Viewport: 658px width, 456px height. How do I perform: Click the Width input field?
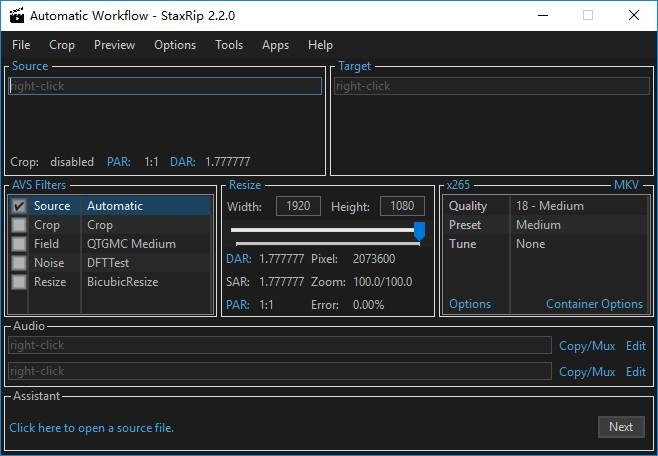tap(298, 206)
